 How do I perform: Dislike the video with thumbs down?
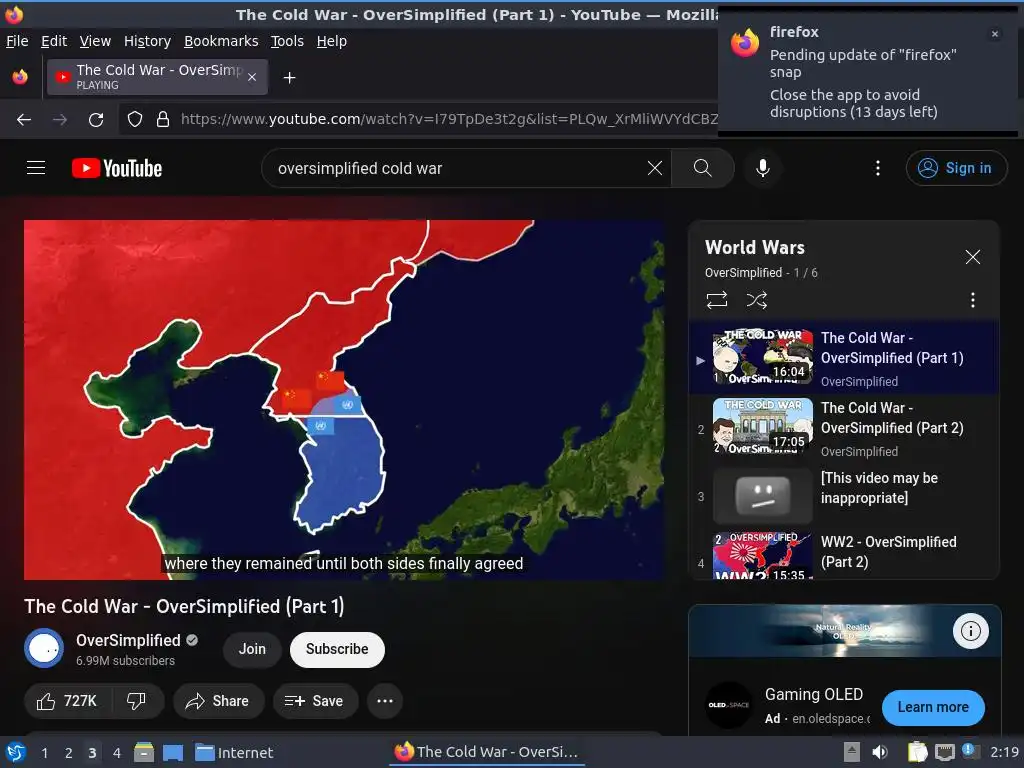pos(136,701)
